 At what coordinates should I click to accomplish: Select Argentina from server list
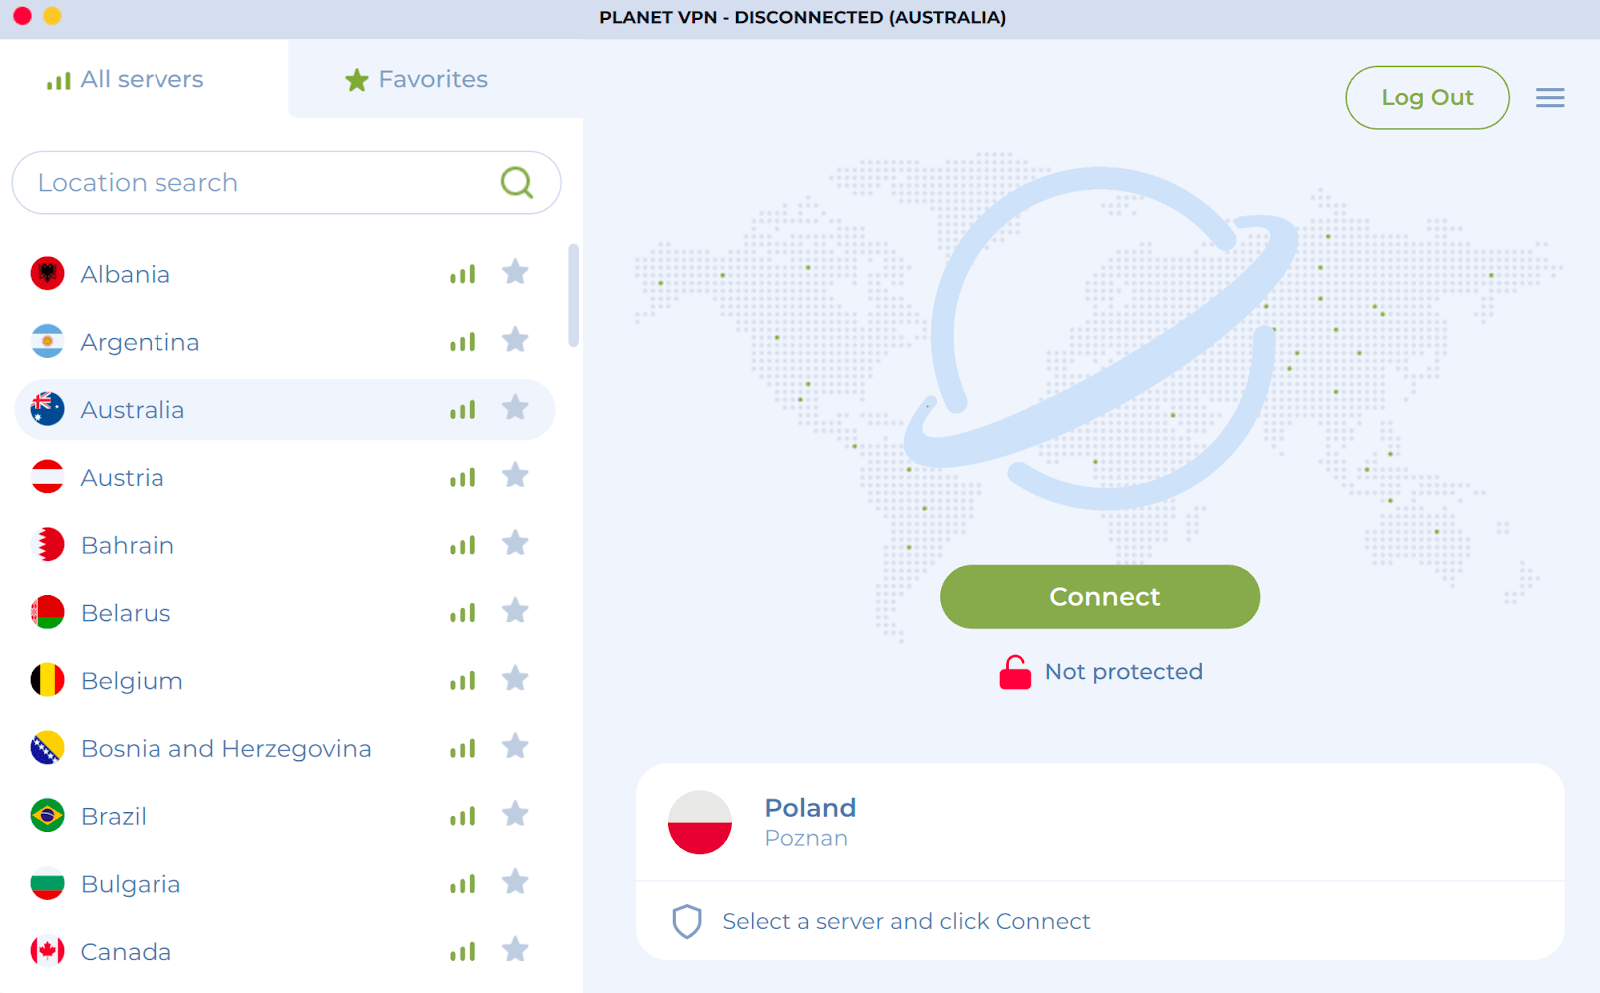click(285, 341)
